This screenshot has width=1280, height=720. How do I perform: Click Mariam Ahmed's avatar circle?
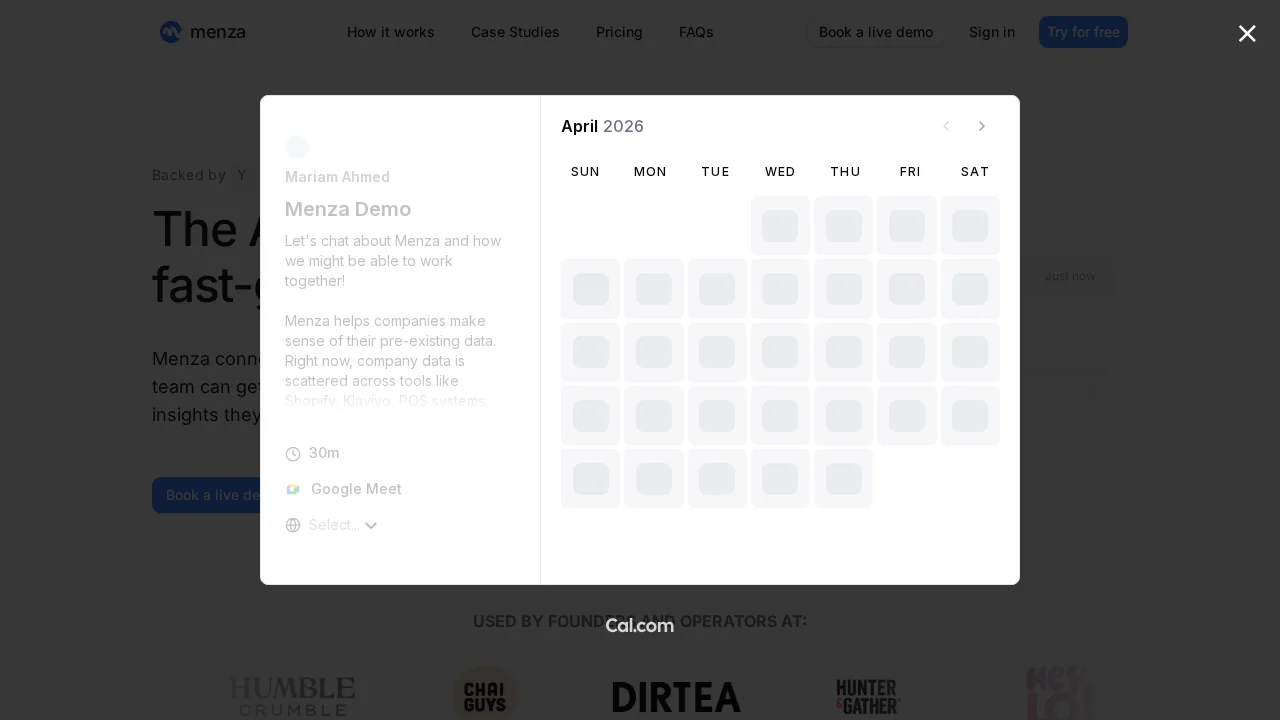click(x=297, y=147)
